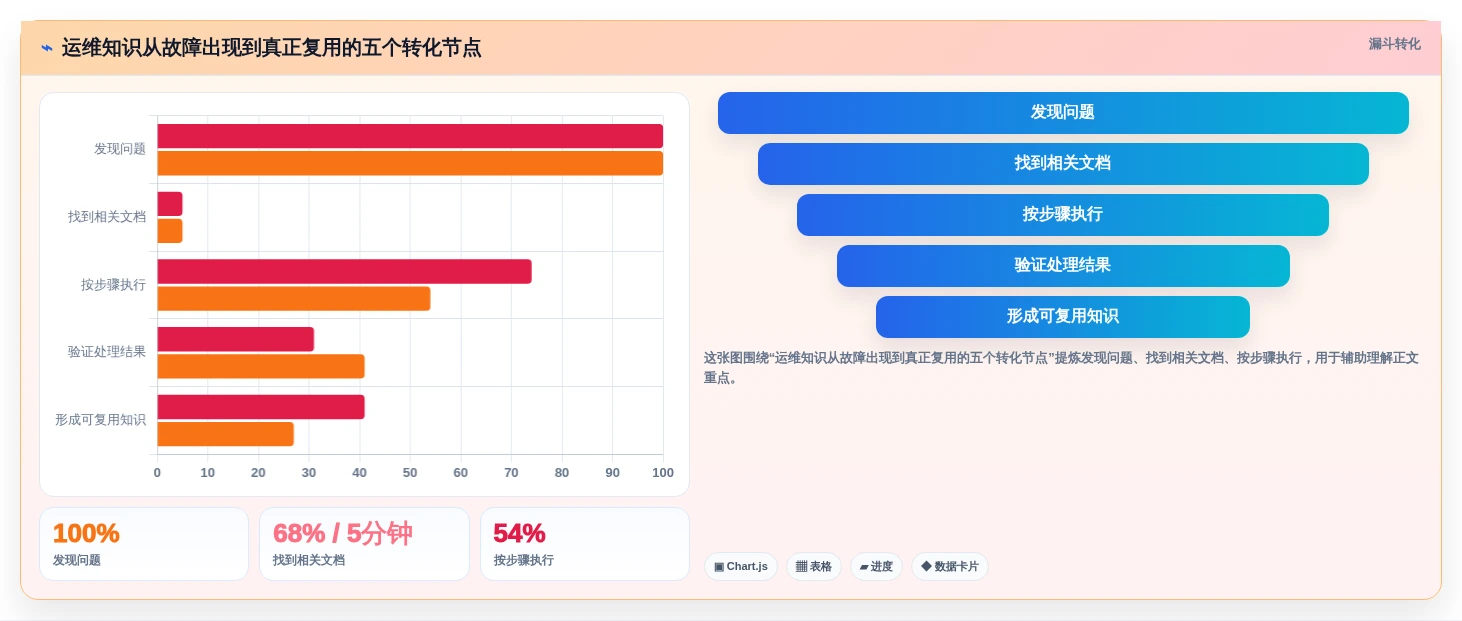Click the 0 tick on the x-axis

(157, 473)
